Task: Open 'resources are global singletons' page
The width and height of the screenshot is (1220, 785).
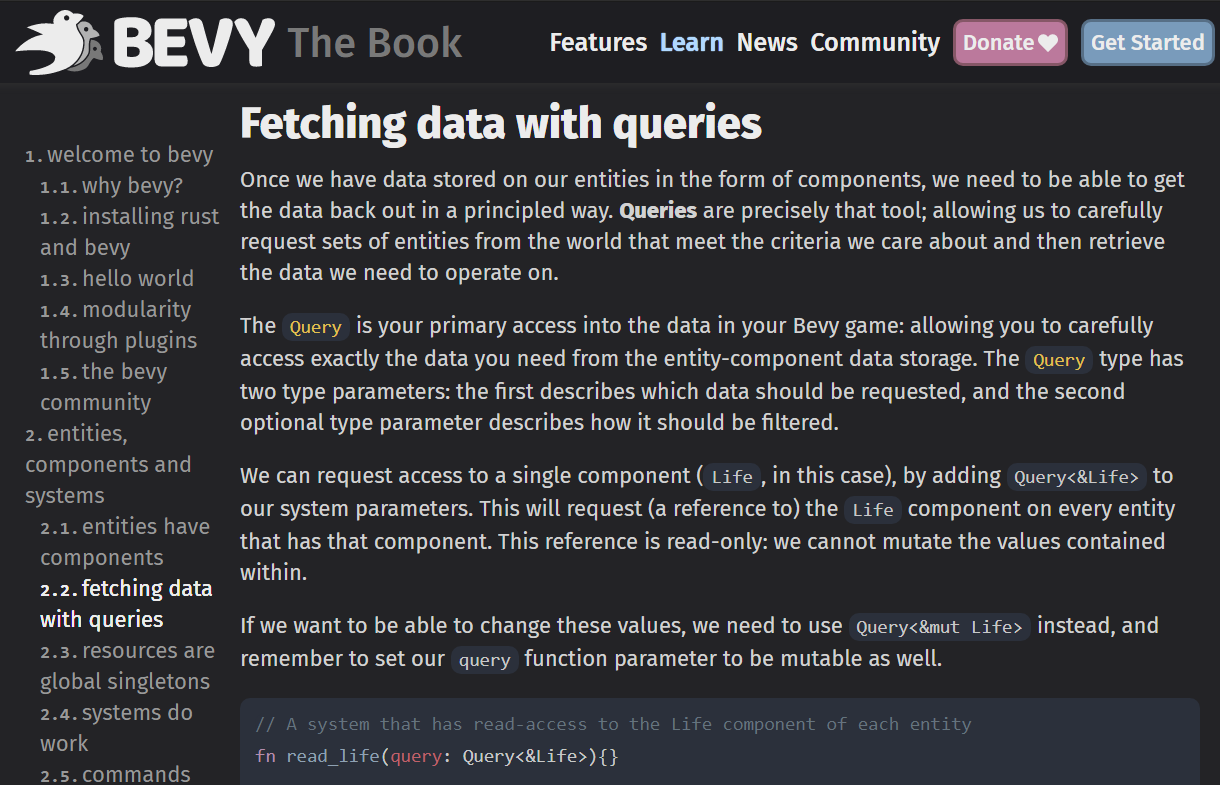Action: [x=127, y=665]
